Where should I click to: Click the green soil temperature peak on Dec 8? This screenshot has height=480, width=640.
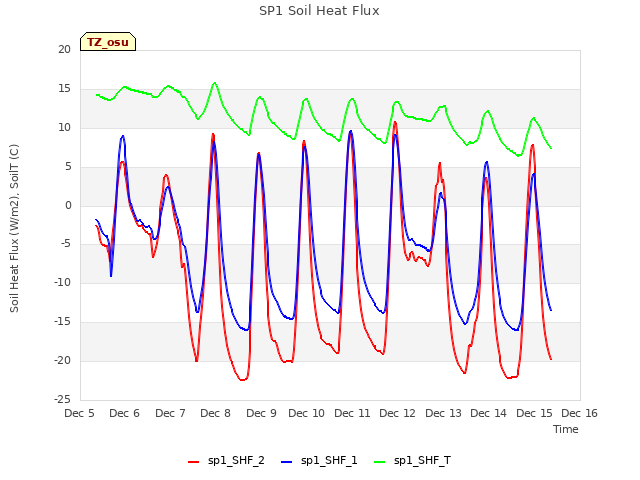coord(215,83)
